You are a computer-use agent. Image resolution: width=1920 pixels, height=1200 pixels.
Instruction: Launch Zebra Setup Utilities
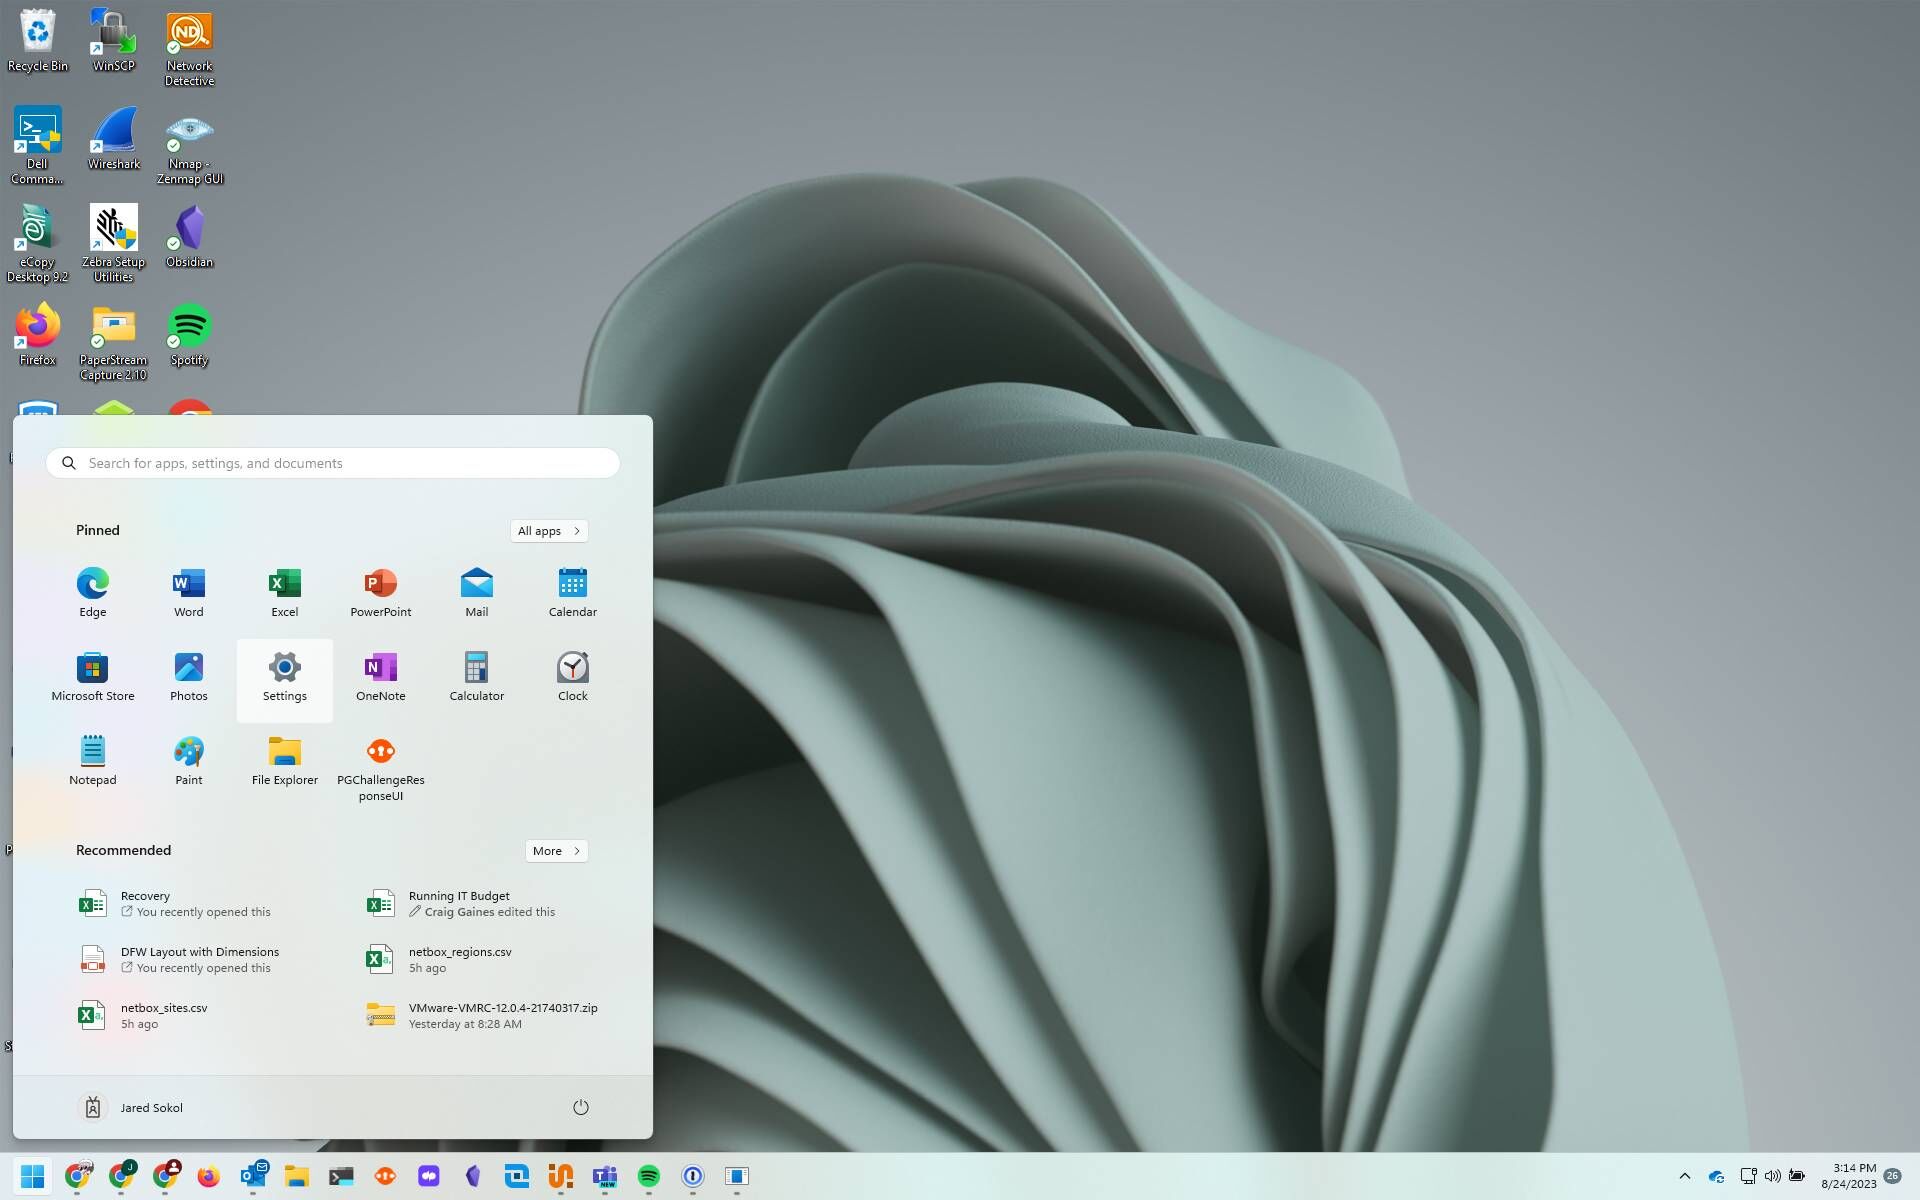[113, 232]
